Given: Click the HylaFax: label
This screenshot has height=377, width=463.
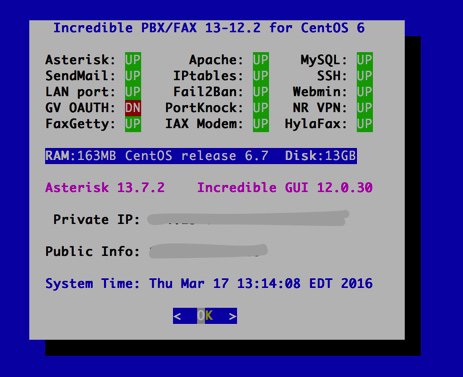Looking at the screenshot, I should (x=316, y=124).
